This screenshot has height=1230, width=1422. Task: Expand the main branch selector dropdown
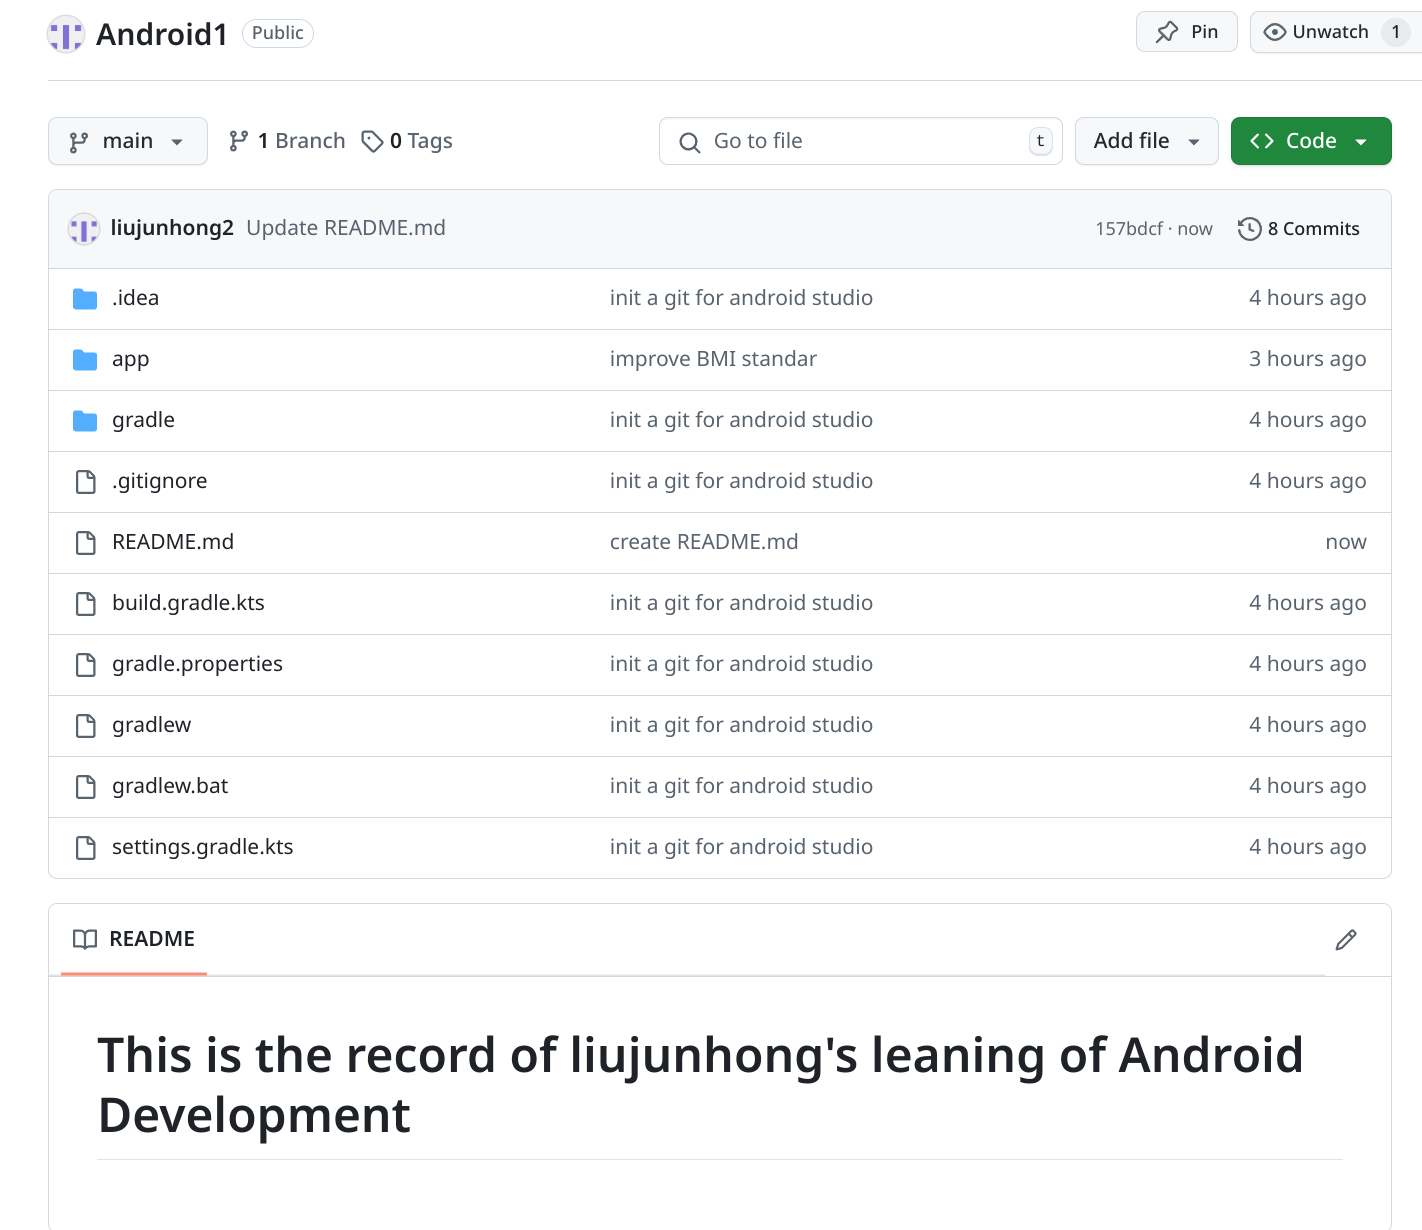coord(127,141)
